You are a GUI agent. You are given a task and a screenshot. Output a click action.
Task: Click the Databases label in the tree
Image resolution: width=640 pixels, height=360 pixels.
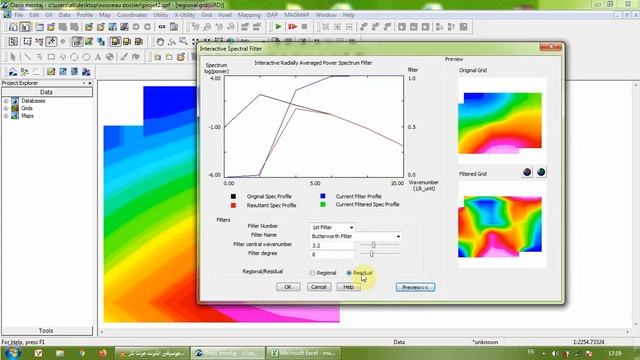(x=33, y=101)
